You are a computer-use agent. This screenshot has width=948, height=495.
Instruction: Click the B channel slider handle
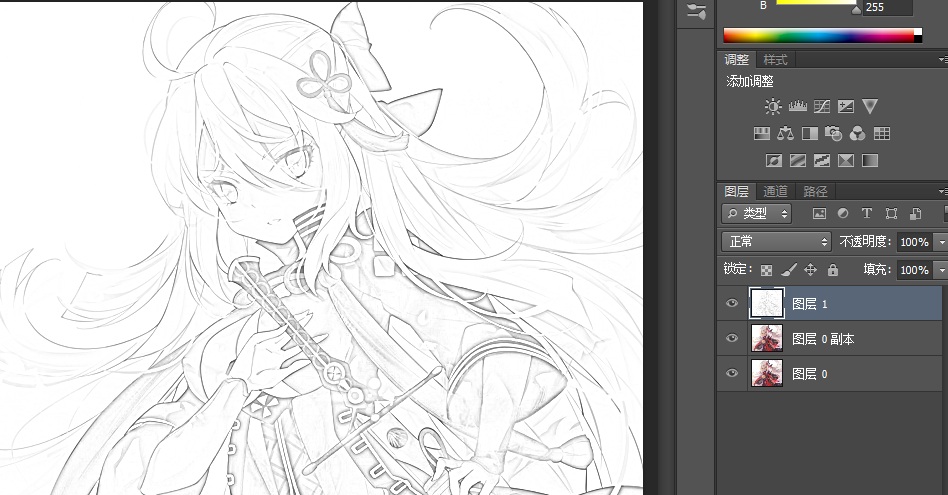(855, 10)
